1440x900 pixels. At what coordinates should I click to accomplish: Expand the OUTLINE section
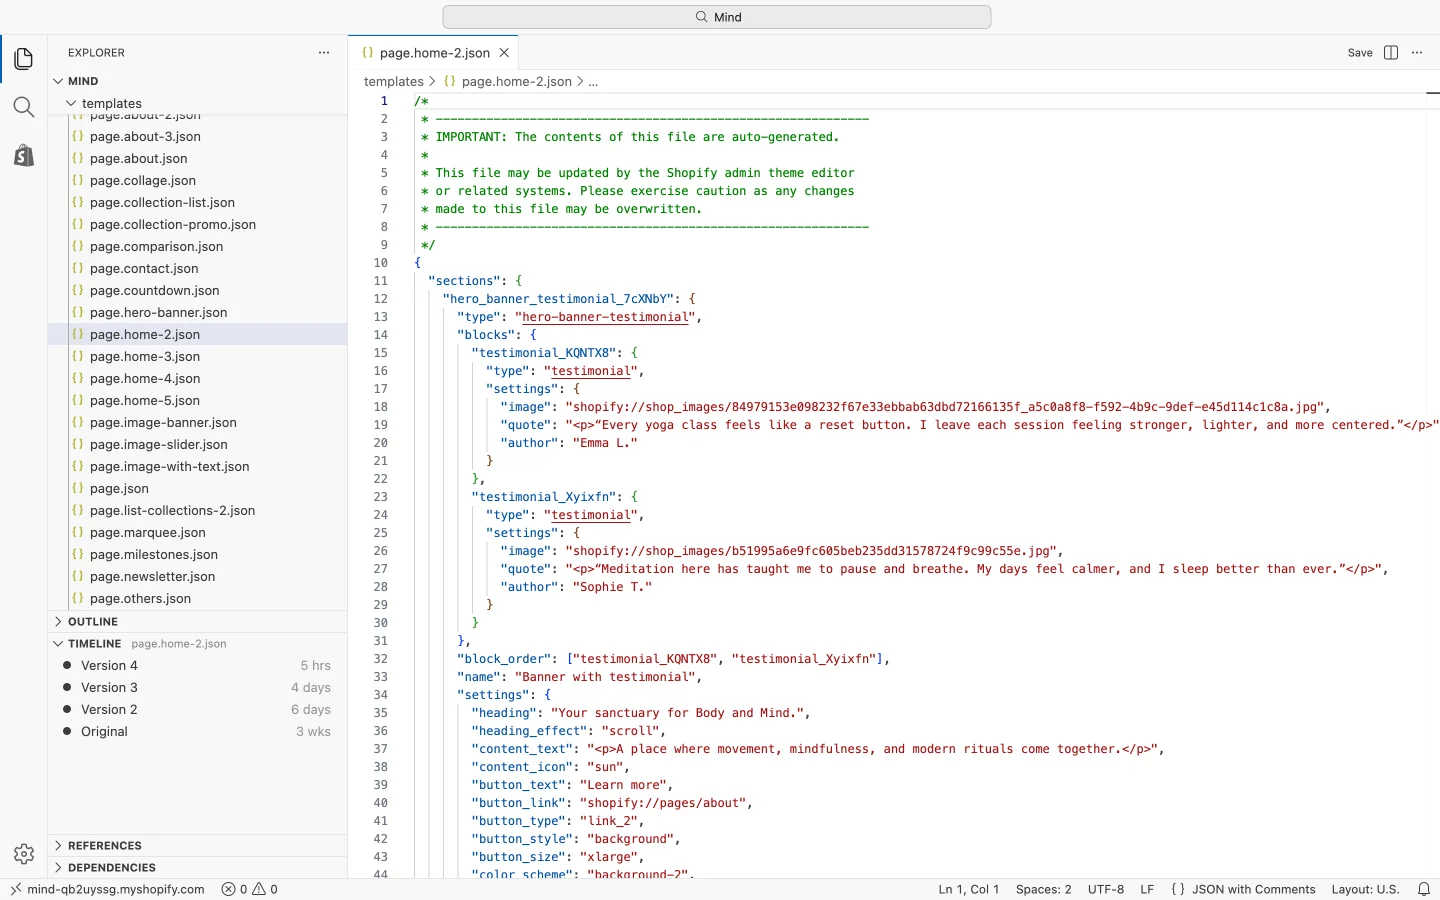(x=198, y=622)
